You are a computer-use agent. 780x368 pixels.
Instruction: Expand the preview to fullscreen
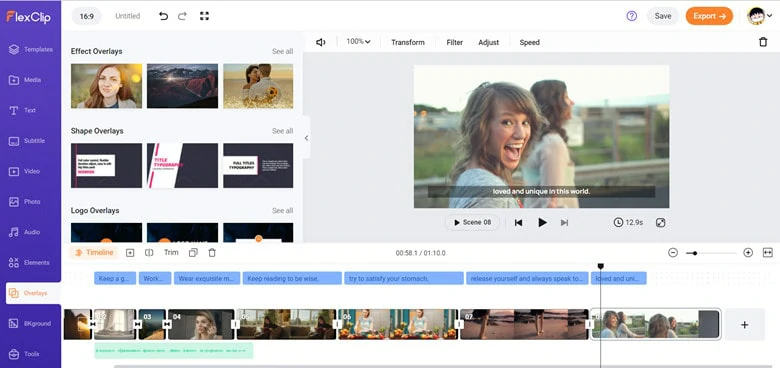661,222
